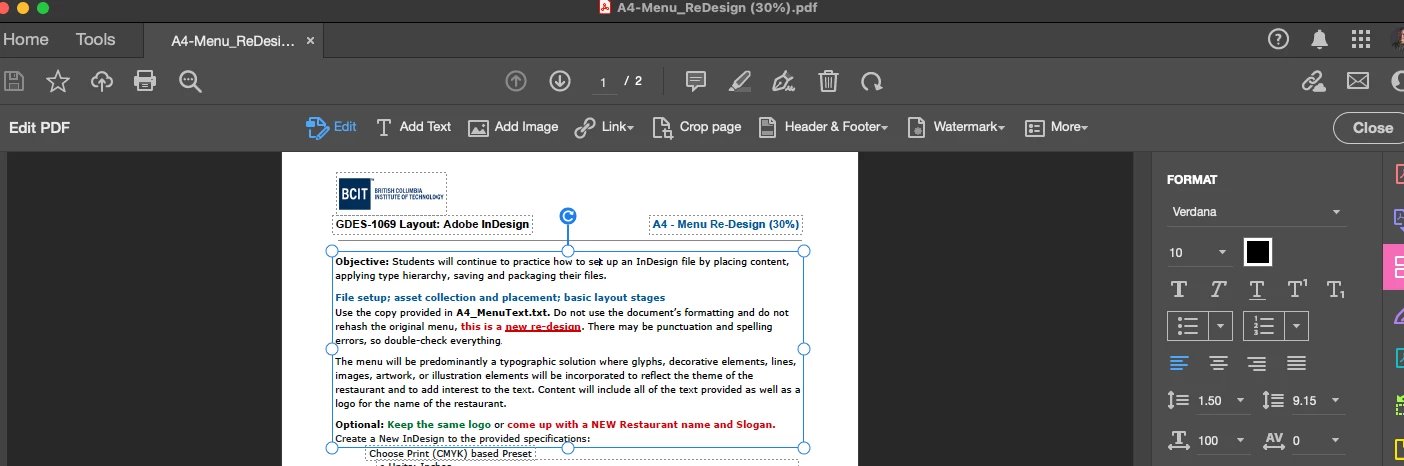Select the 'A4 - Menu Re-Design (30%)' heading
The image size is (1404, 466).
(x=725, y=225)
